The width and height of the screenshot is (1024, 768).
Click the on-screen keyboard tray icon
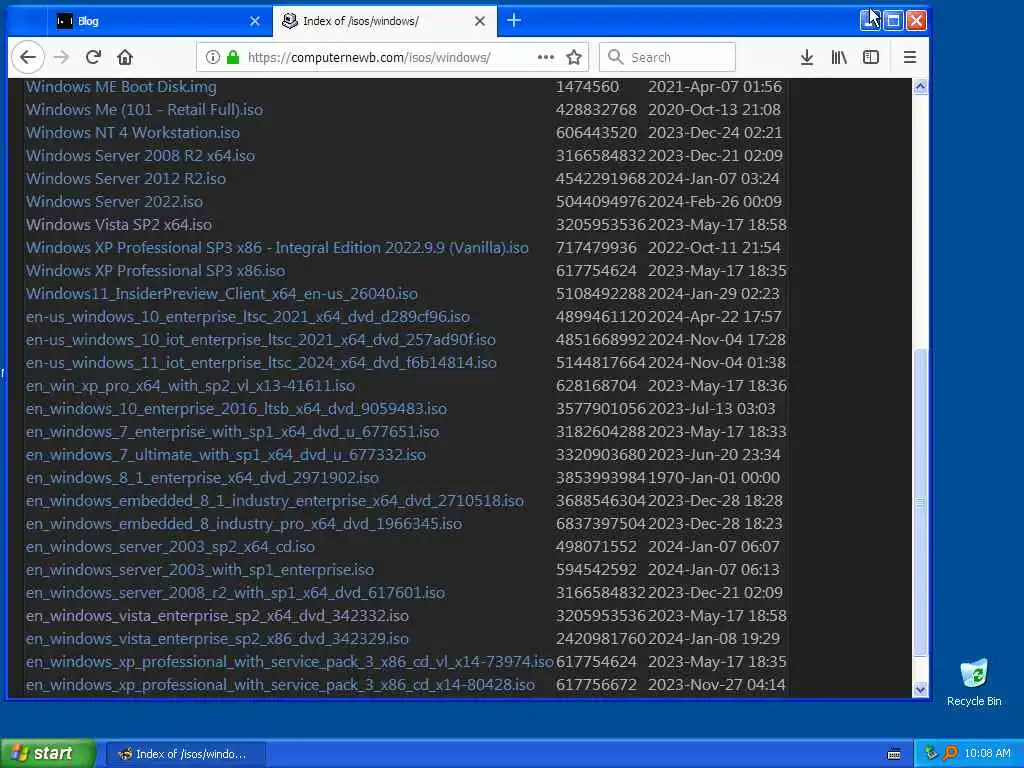pos(894,754)
